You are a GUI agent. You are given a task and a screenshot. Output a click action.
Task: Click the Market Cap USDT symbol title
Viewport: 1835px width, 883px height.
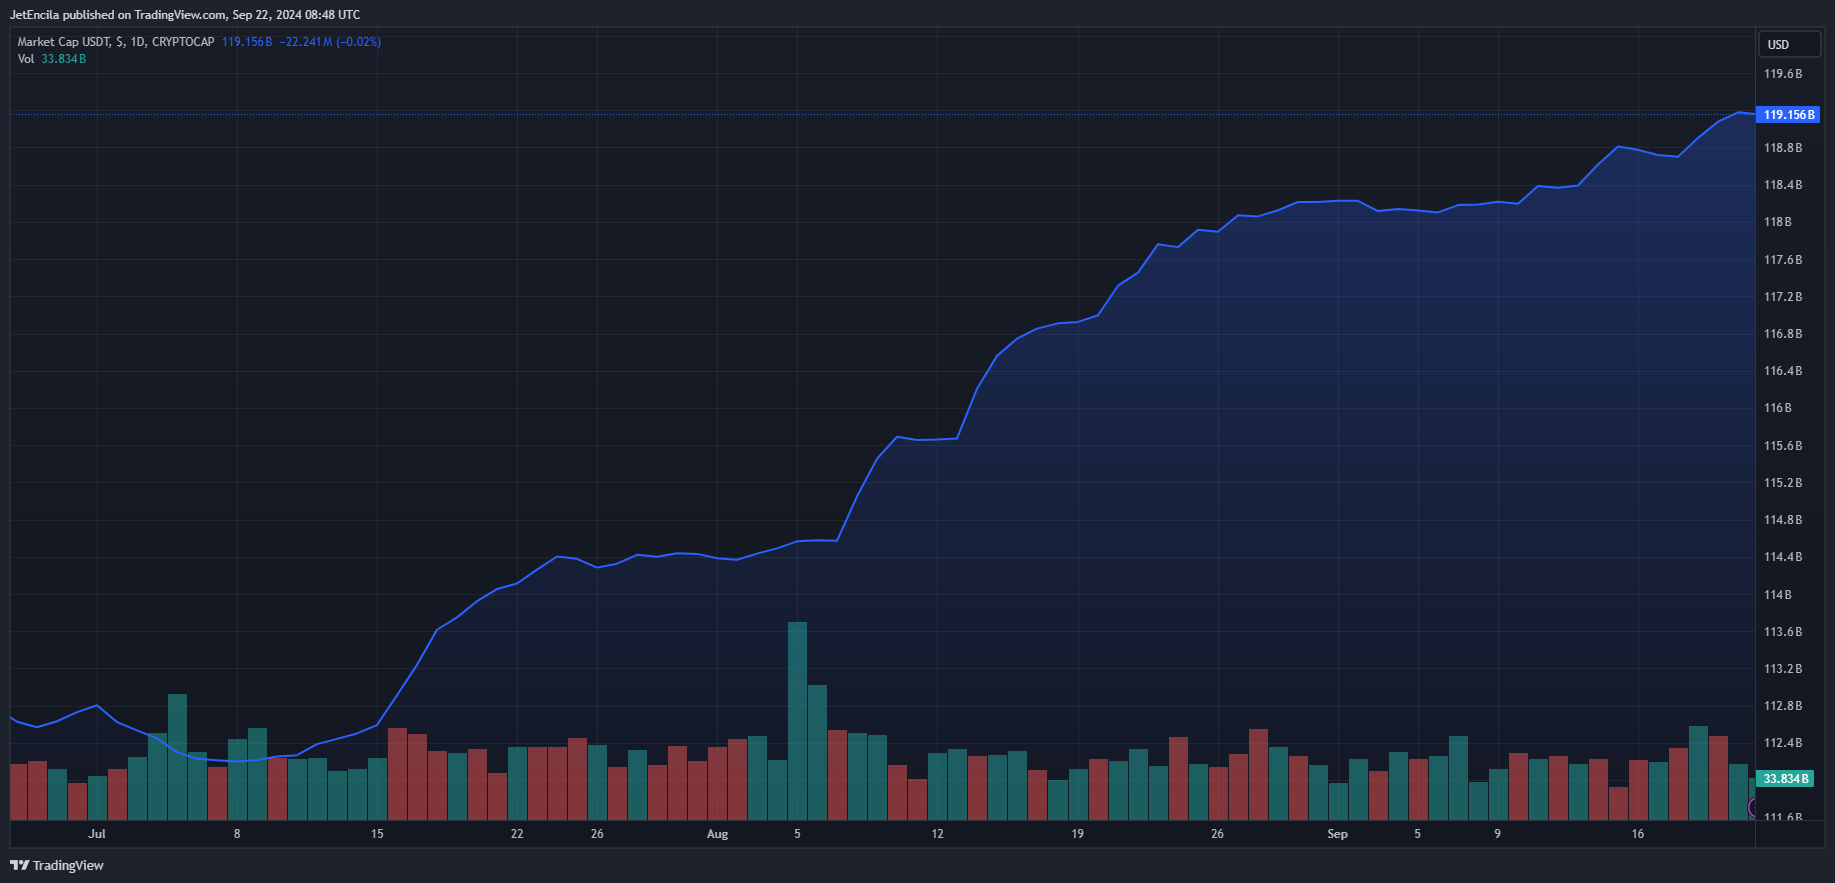point(115,42)
